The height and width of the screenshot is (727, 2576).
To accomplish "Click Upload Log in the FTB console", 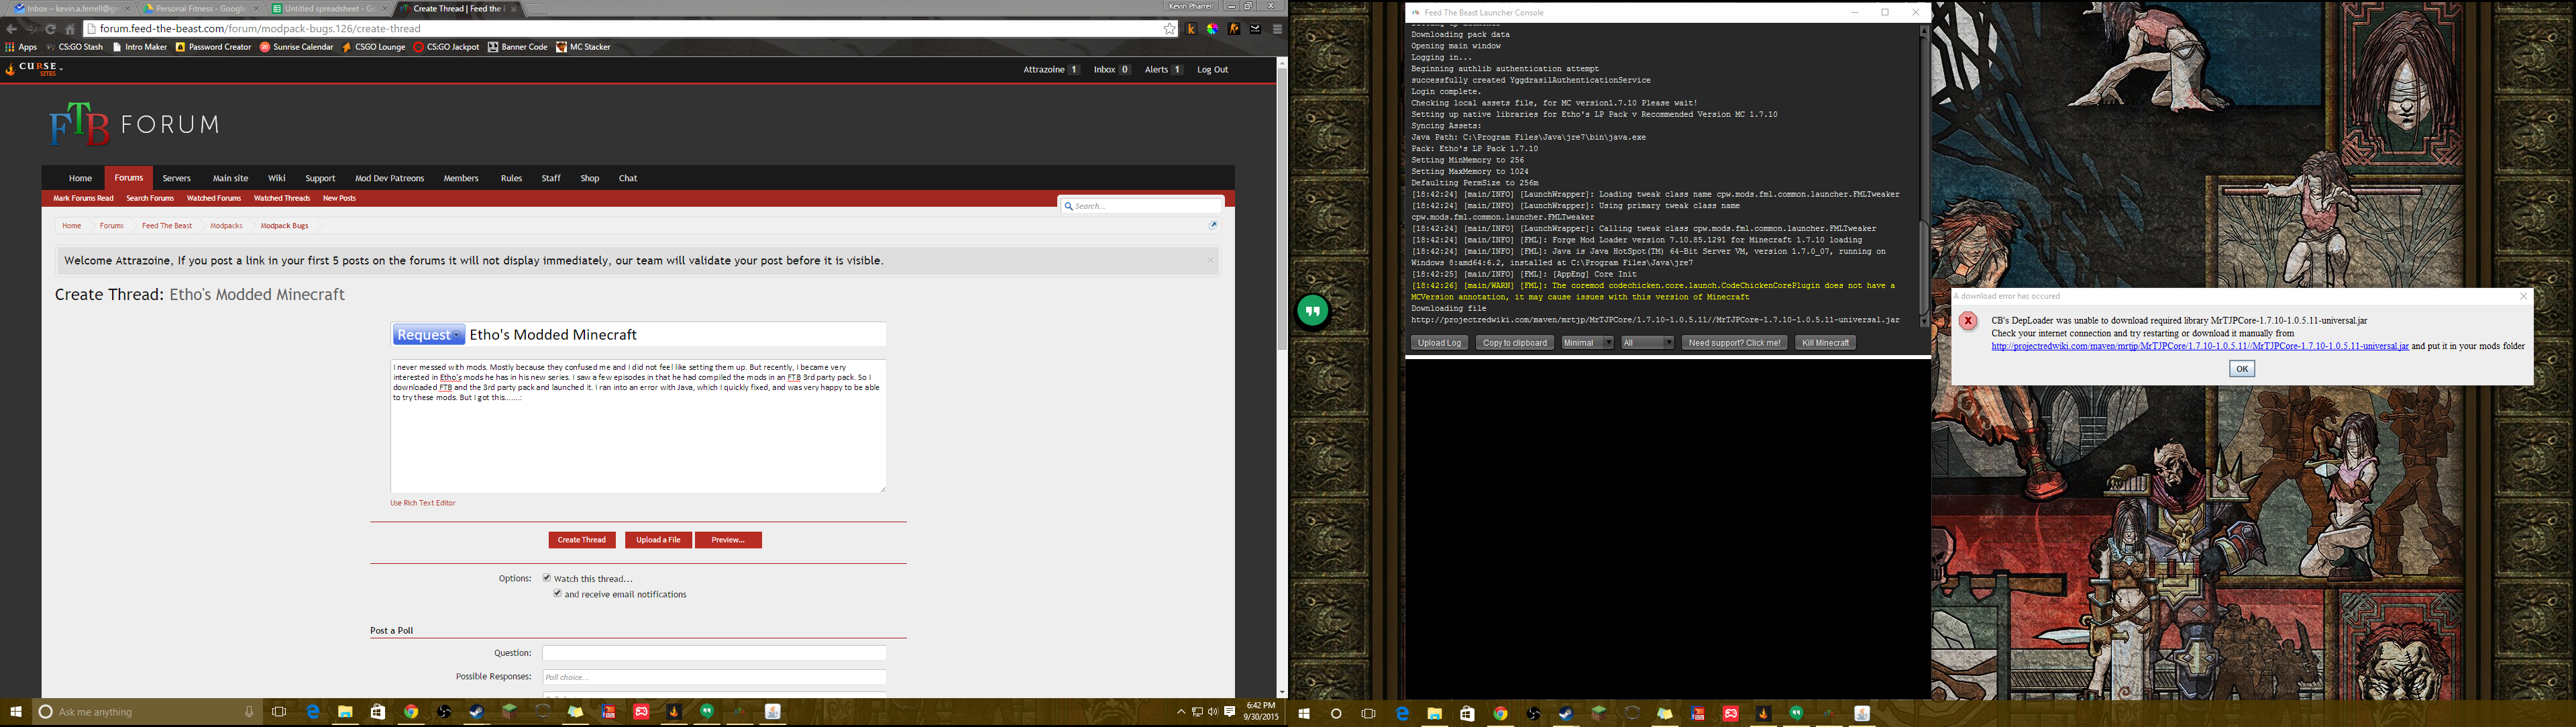I will [x=1439, y=343].
